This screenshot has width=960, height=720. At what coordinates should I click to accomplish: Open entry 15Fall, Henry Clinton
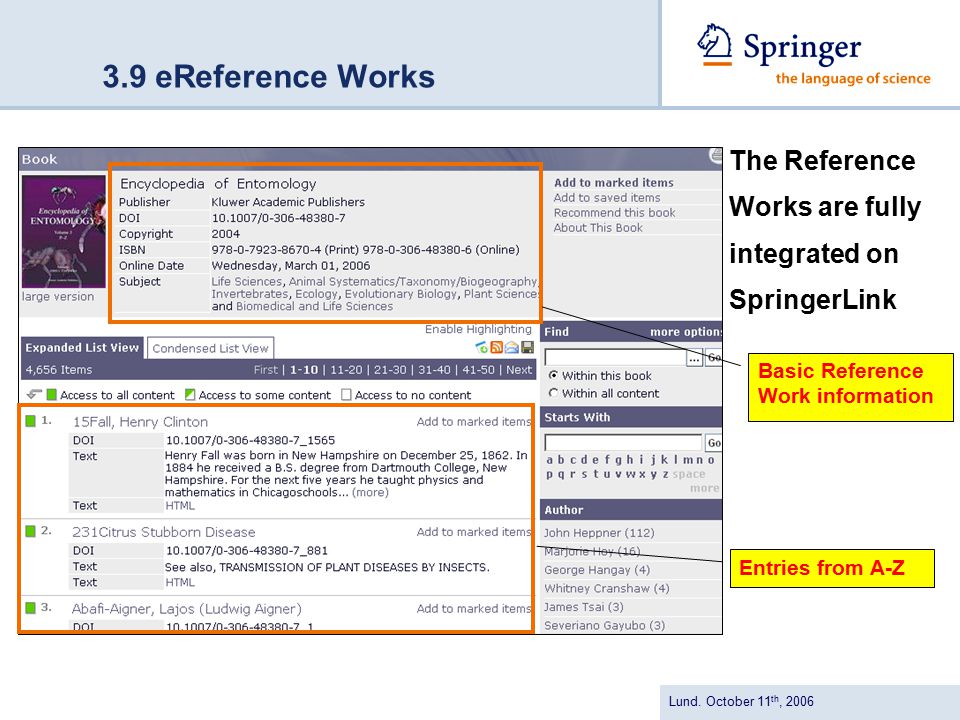140,422
